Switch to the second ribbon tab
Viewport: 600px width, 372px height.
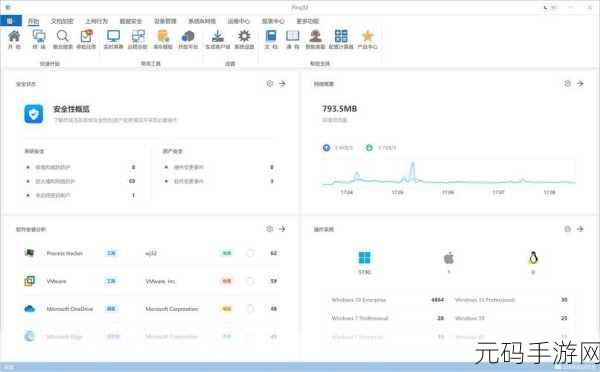pos(62,21)
